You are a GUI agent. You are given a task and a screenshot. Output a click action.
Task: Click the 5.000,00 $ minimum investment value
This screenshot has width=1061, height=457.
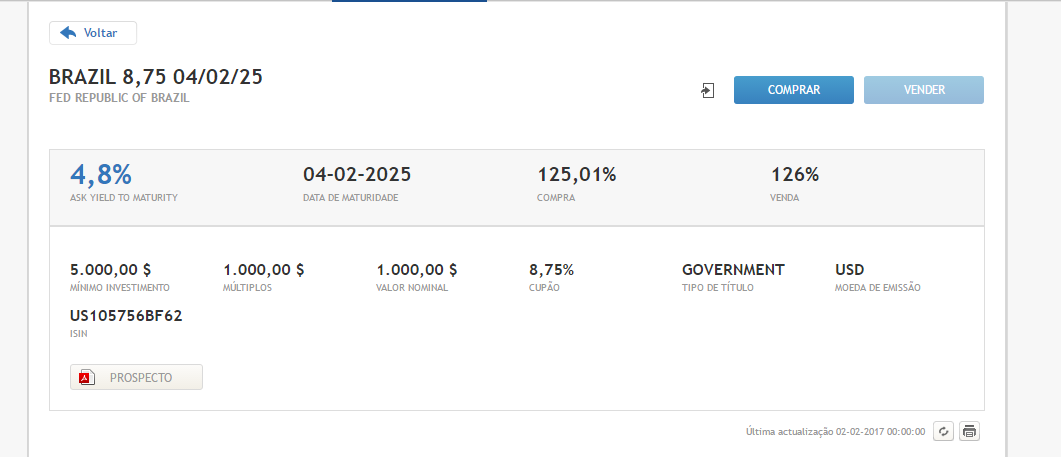[x=110, y=269]
